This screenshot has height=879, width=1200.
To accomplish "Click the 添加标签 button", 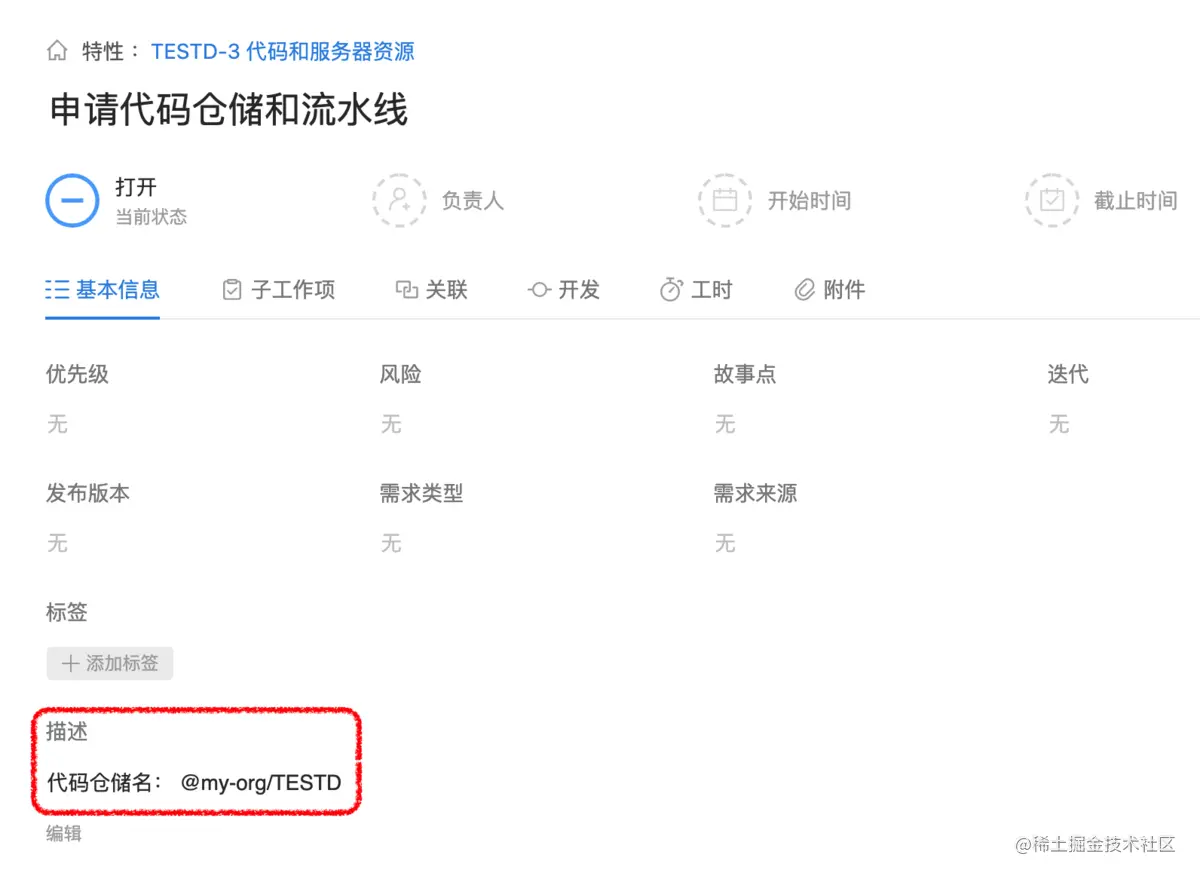I will 110,663.
